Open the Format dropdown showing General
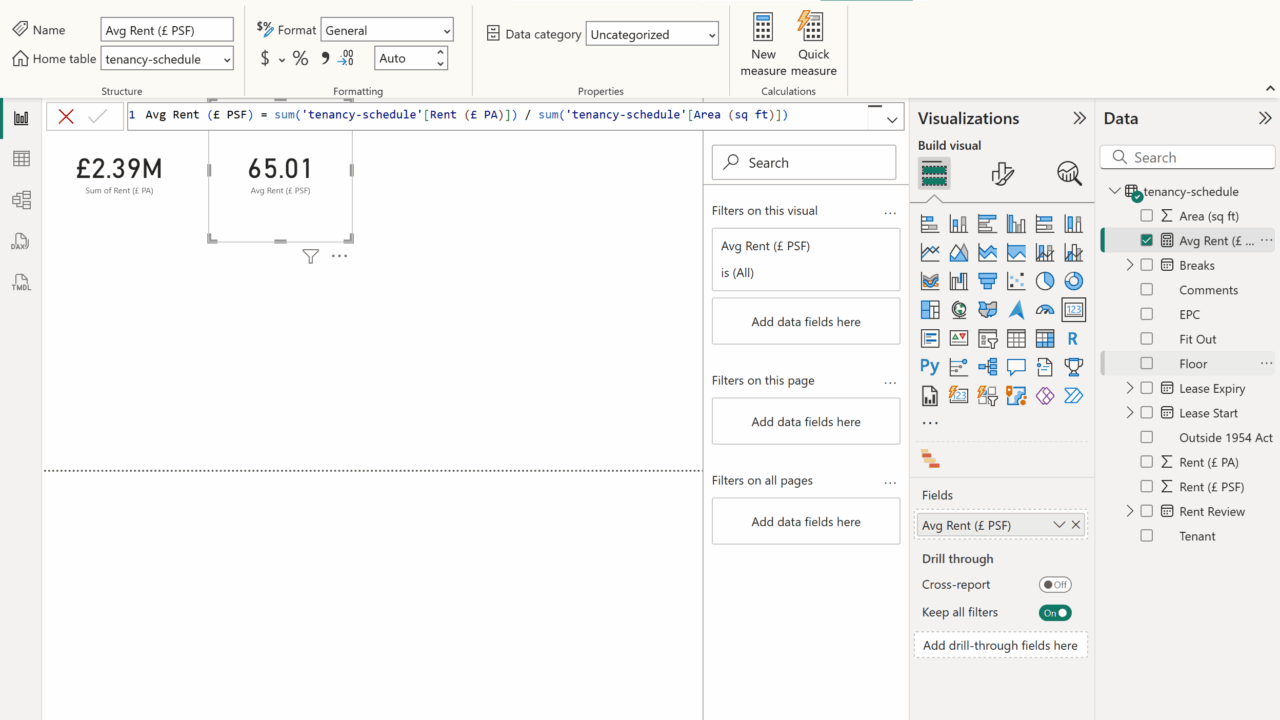Viewport: 1280px width, 720px height. [387, 31]
